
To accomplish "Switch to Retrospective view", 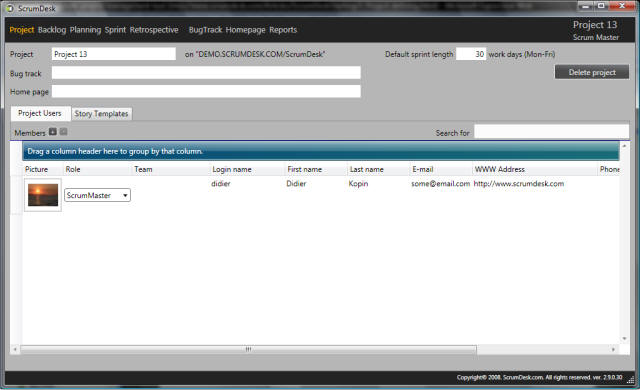I will pyautogui.click(x=154, y=30).
